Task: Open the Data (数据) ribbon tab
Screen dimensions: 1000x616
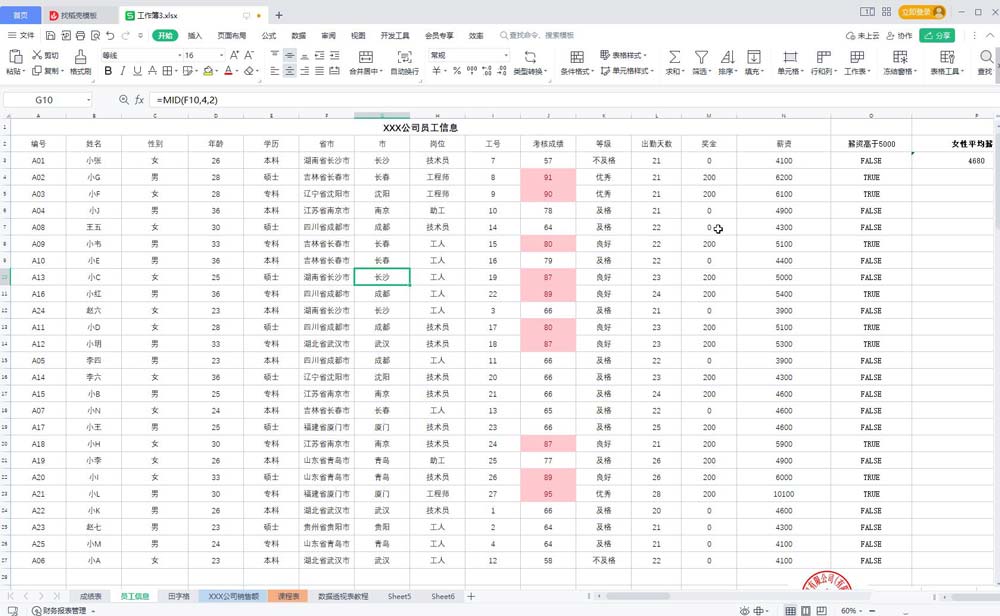Action: (298, 35)
